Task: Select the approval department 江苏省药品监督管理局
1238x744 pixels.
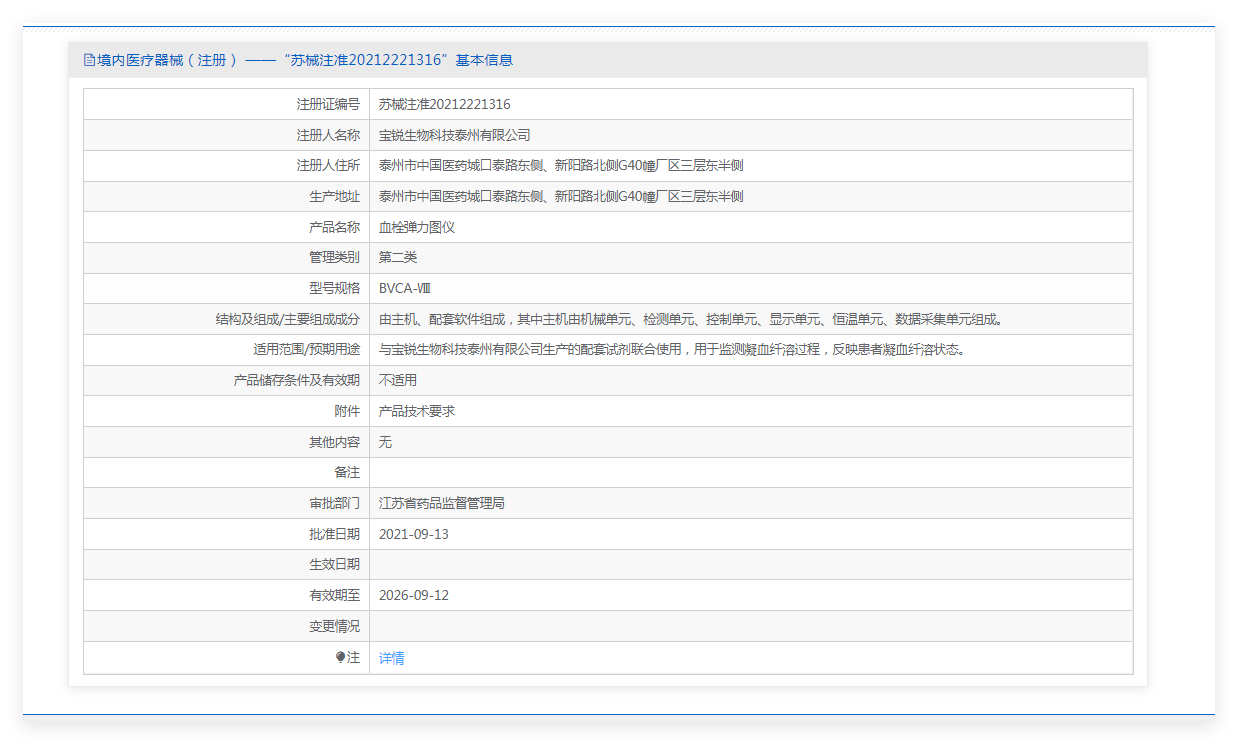Action: 442,503
